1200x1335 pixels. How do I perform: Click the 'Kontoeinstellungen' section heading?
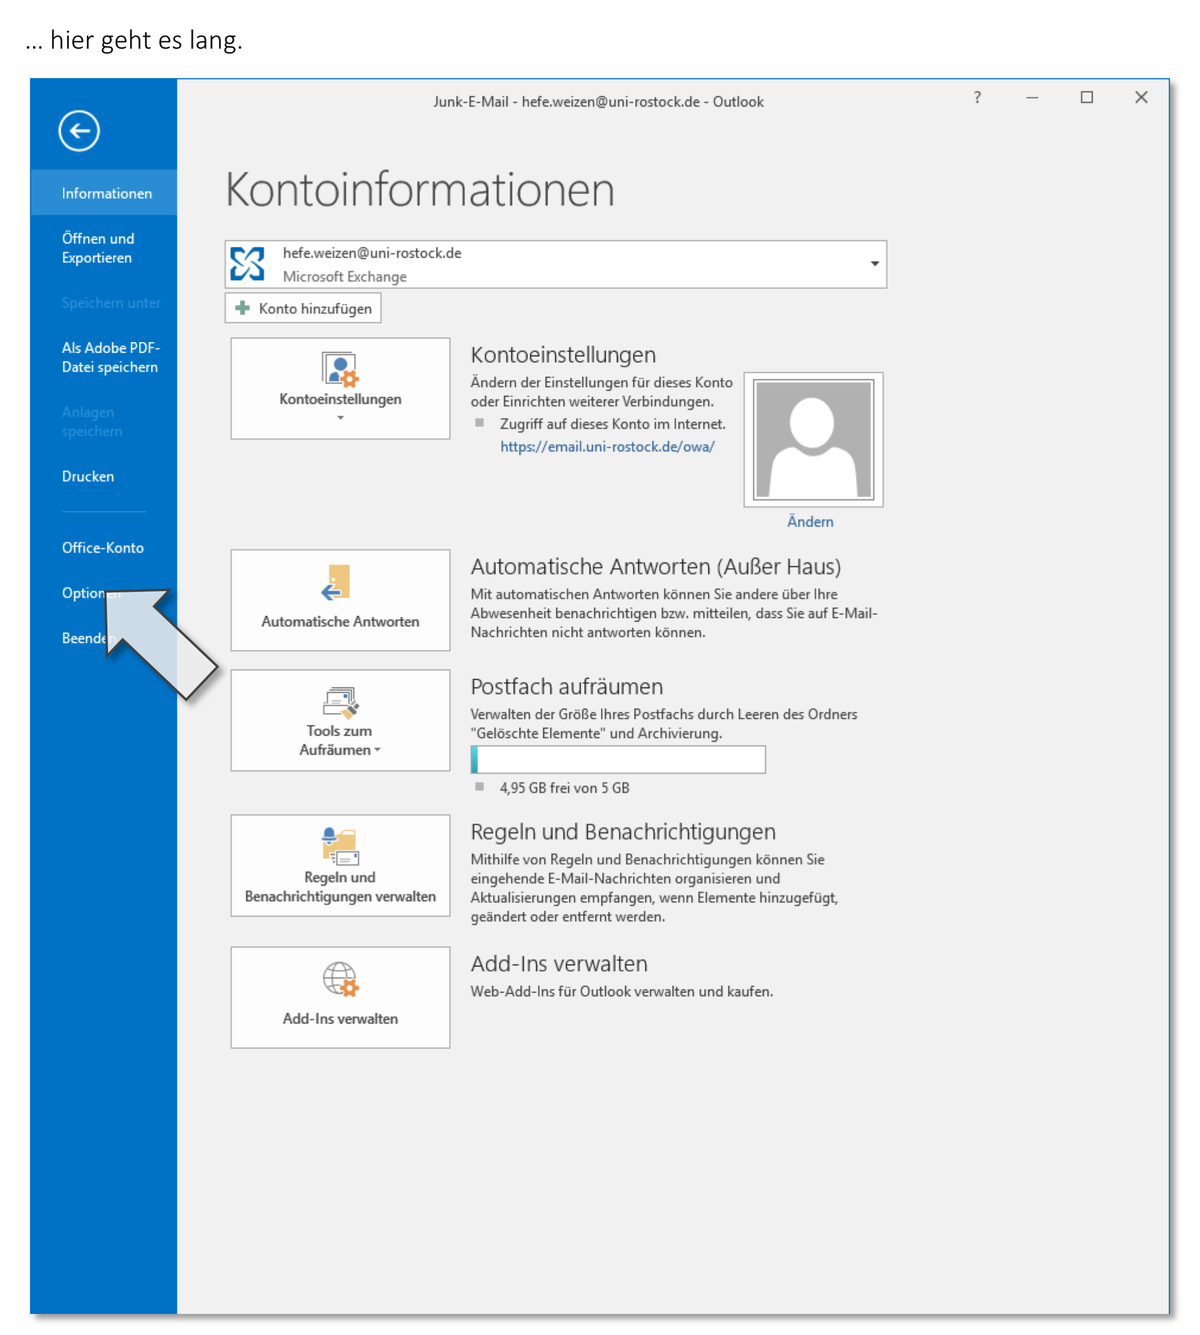tap(563, 355)
